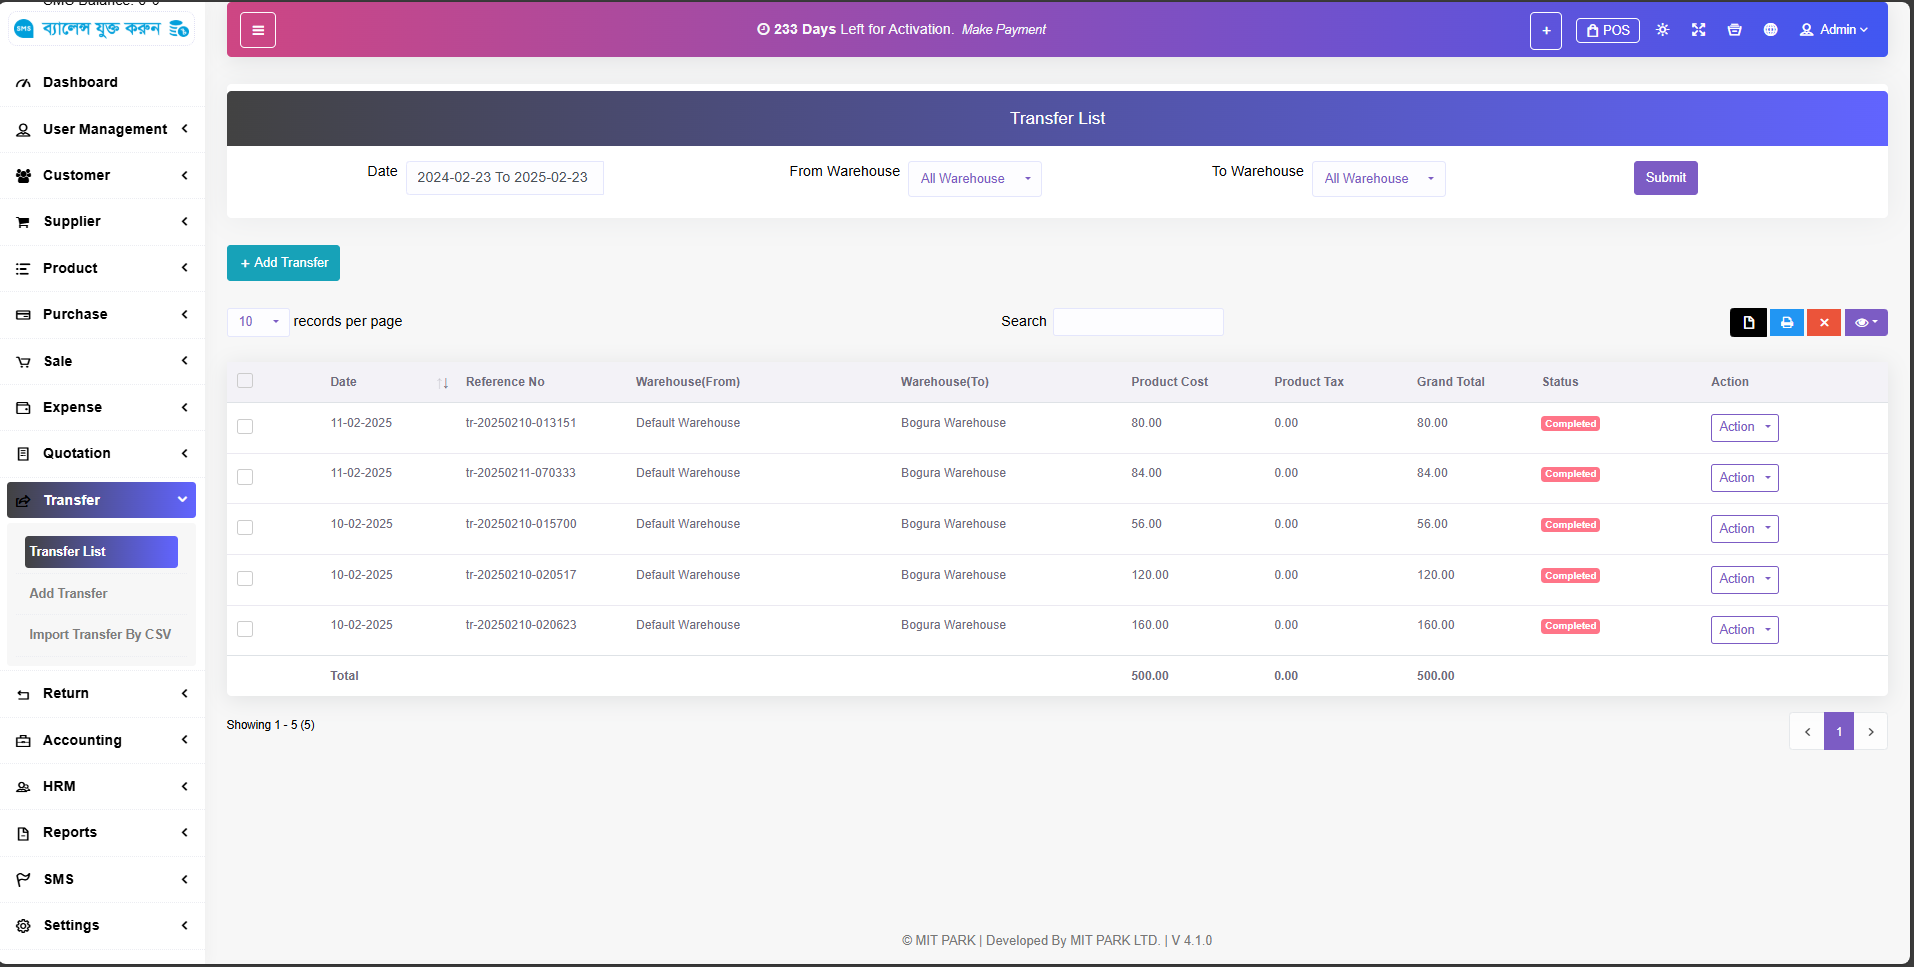Screen dimensions: 1914x967
Task: Open the From Warehouse dropdown
Action: 974,179
